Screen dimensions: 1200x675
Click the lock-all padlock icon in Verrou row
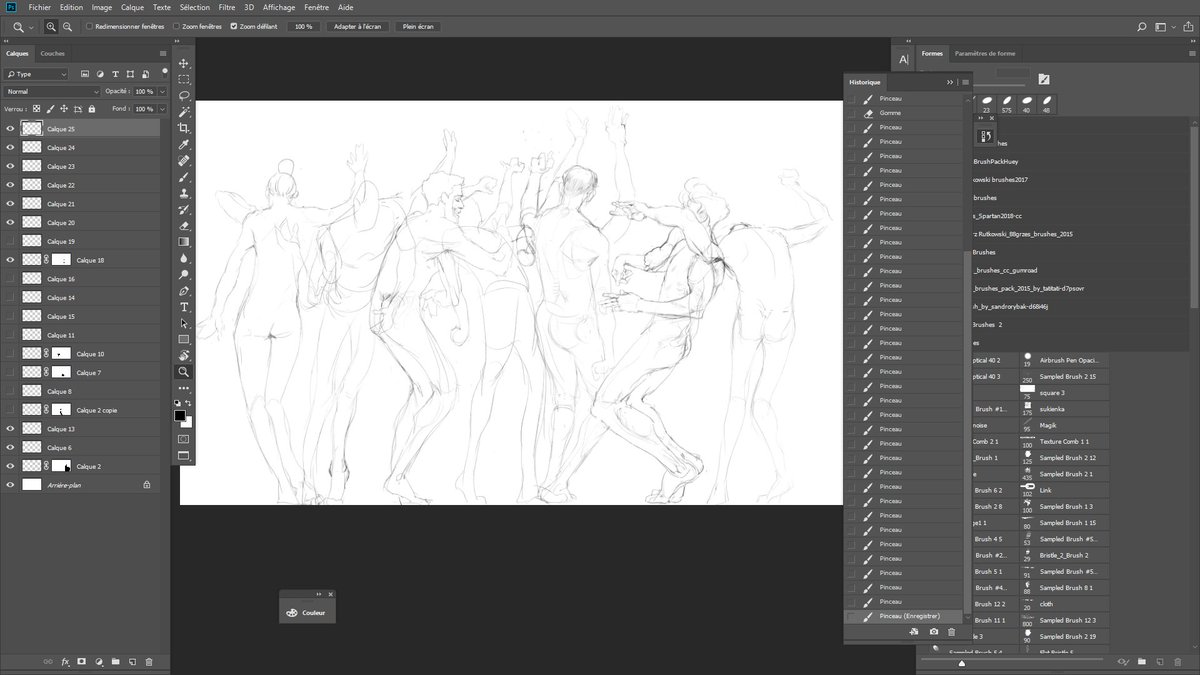point(91,108)
